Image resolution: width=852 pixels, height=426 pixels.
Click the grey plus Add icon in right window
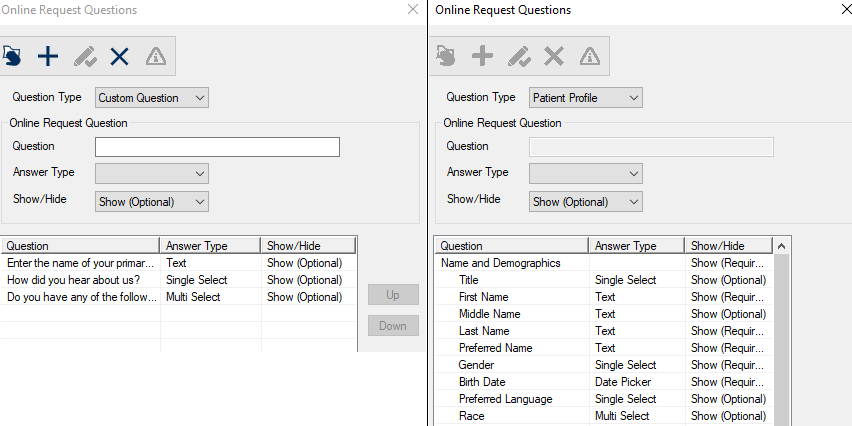click(x=482, y=56)
